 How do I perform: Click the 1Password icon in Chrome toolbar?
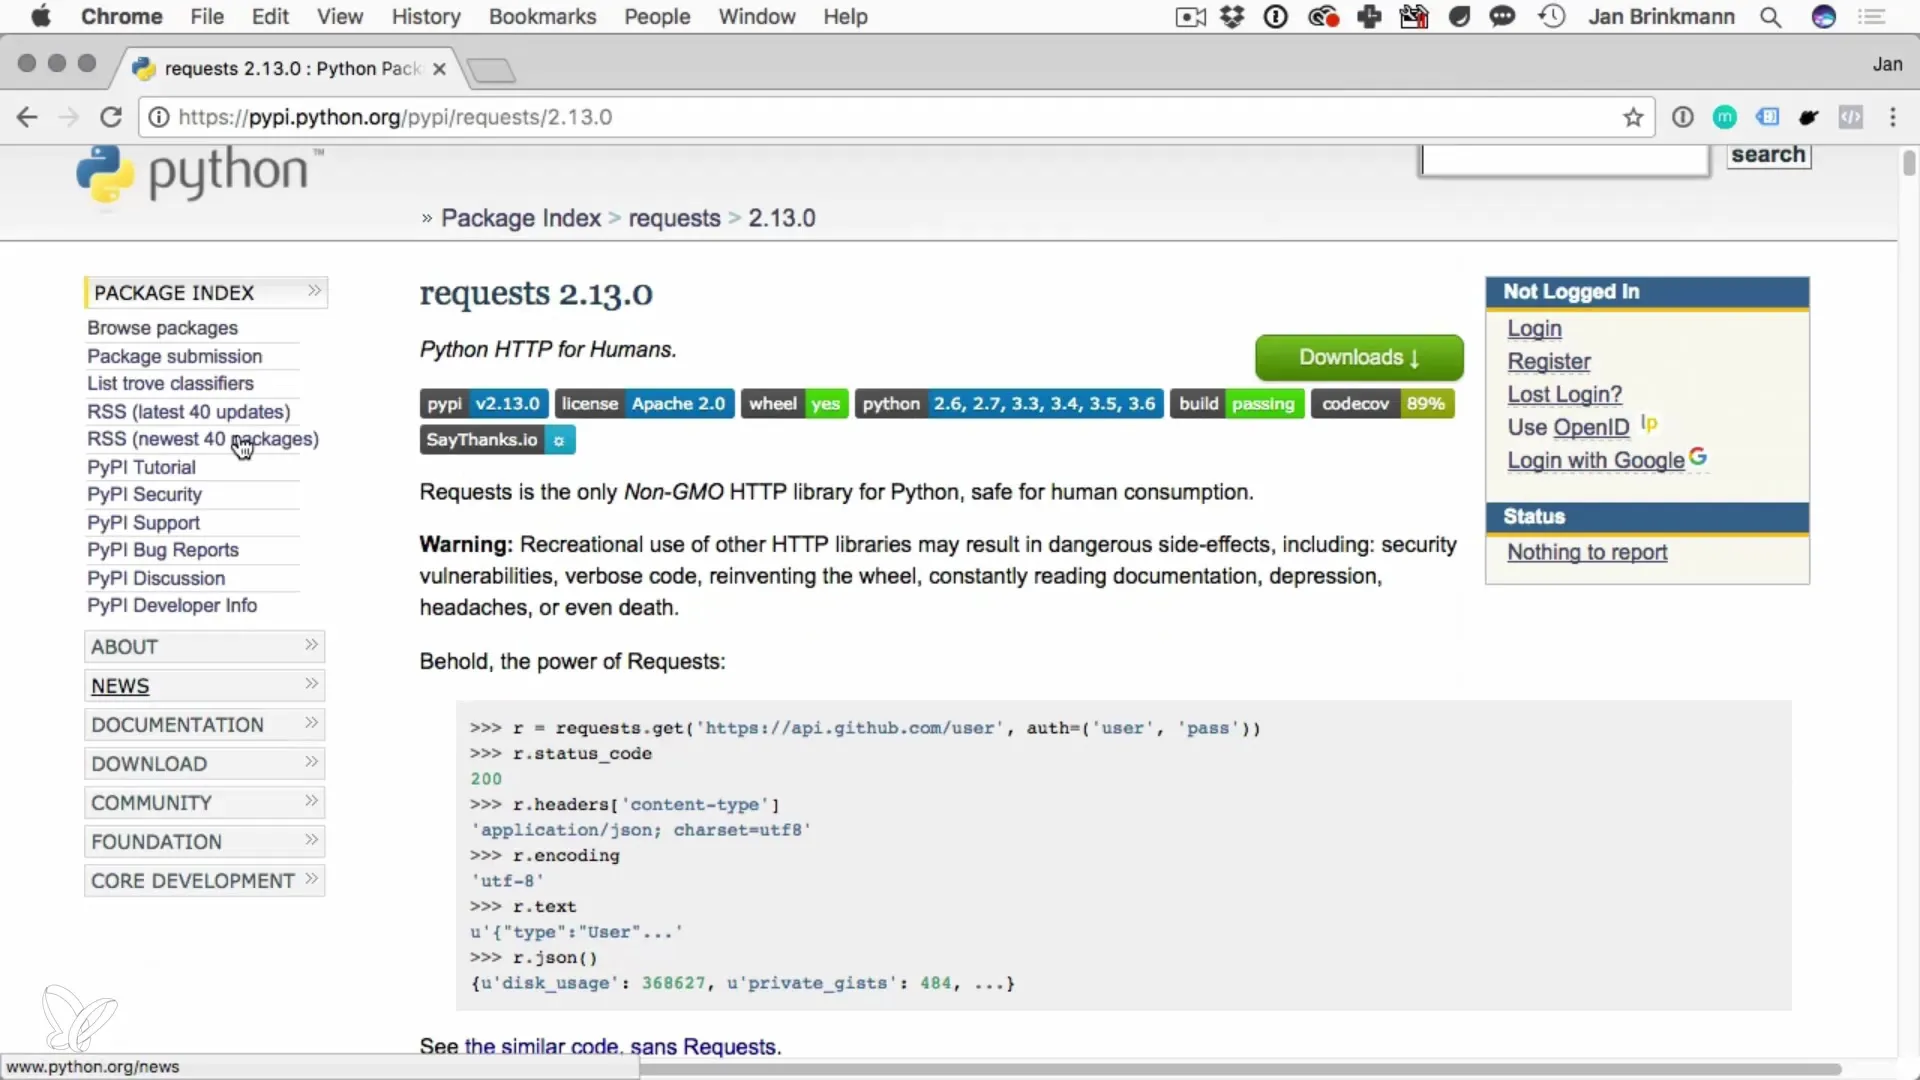[x=1683, y=117]
